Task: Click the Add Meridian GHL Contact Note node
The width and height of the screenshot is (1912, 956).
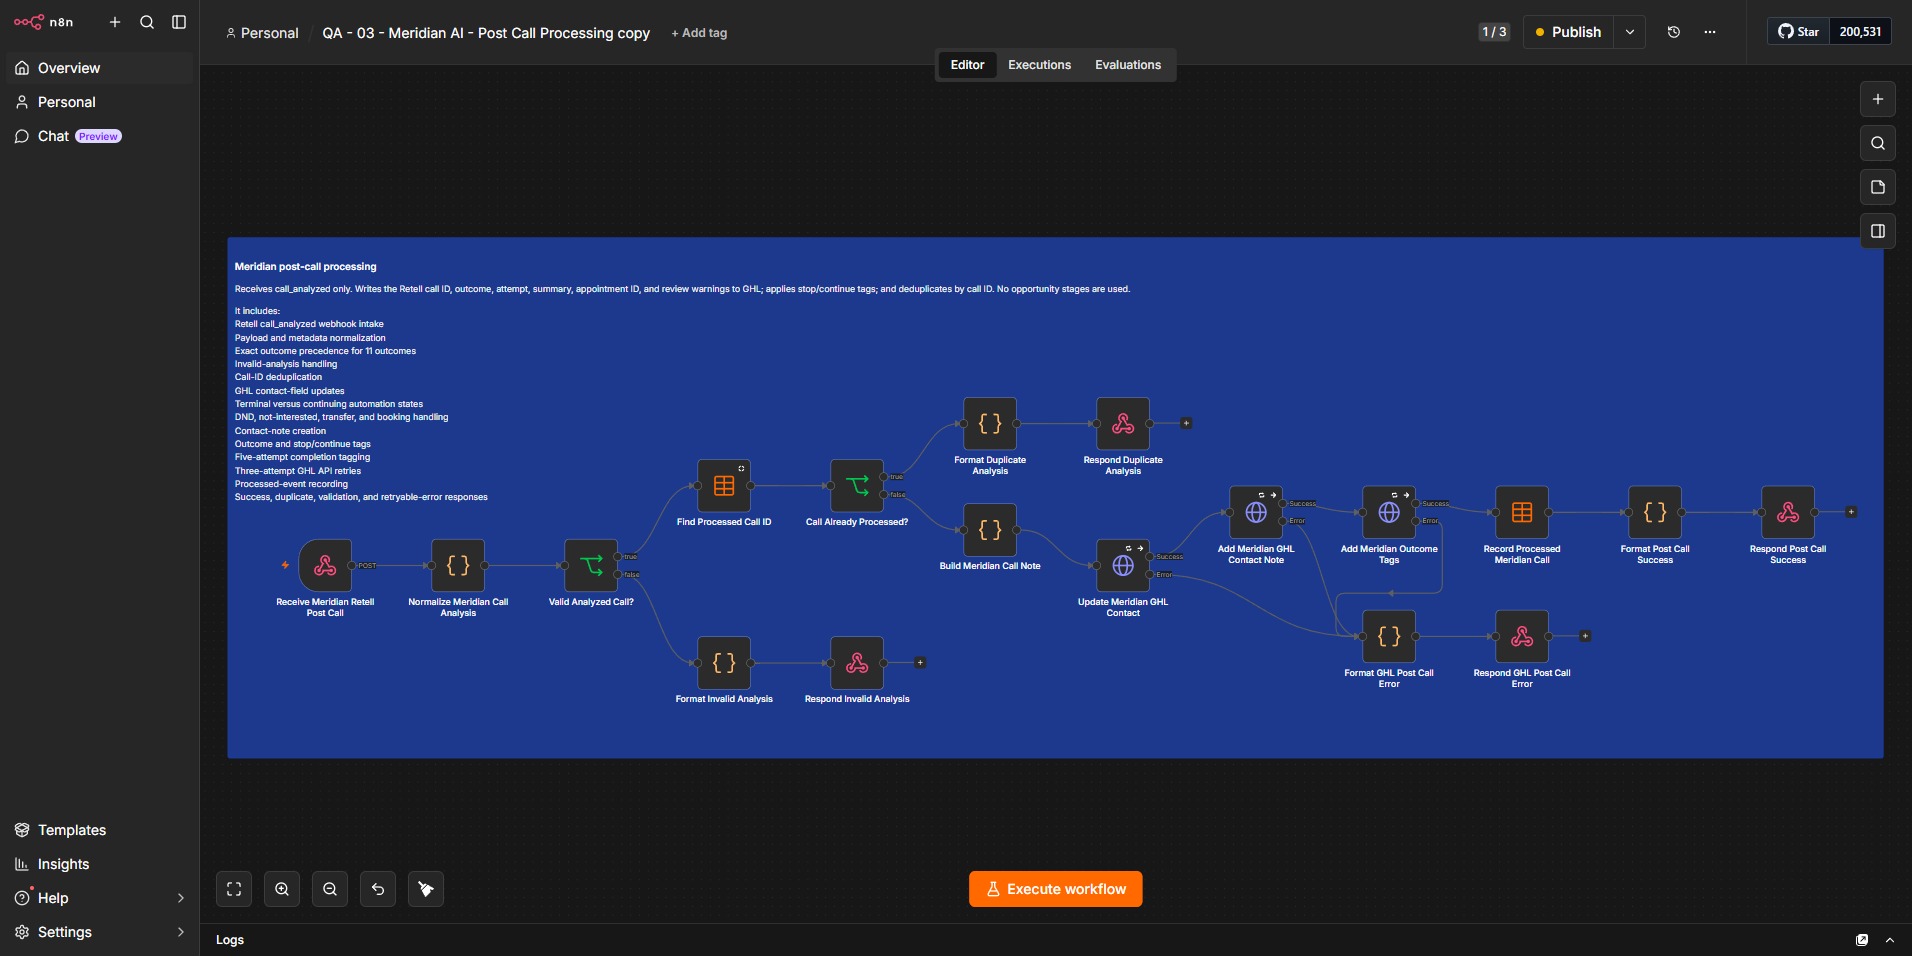Action: [1256, 513]
